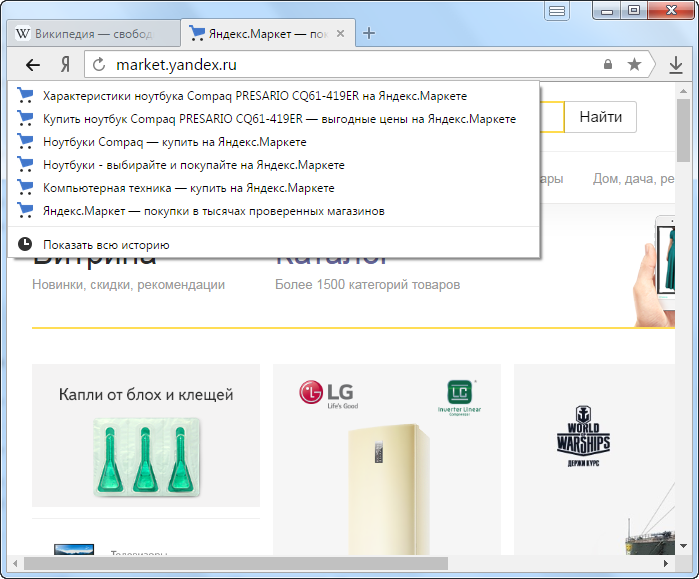Open history entry 'Ноутбуки - выбирайте и покупайте'
This screenshot has height=579, width=699.
(274, 165)
